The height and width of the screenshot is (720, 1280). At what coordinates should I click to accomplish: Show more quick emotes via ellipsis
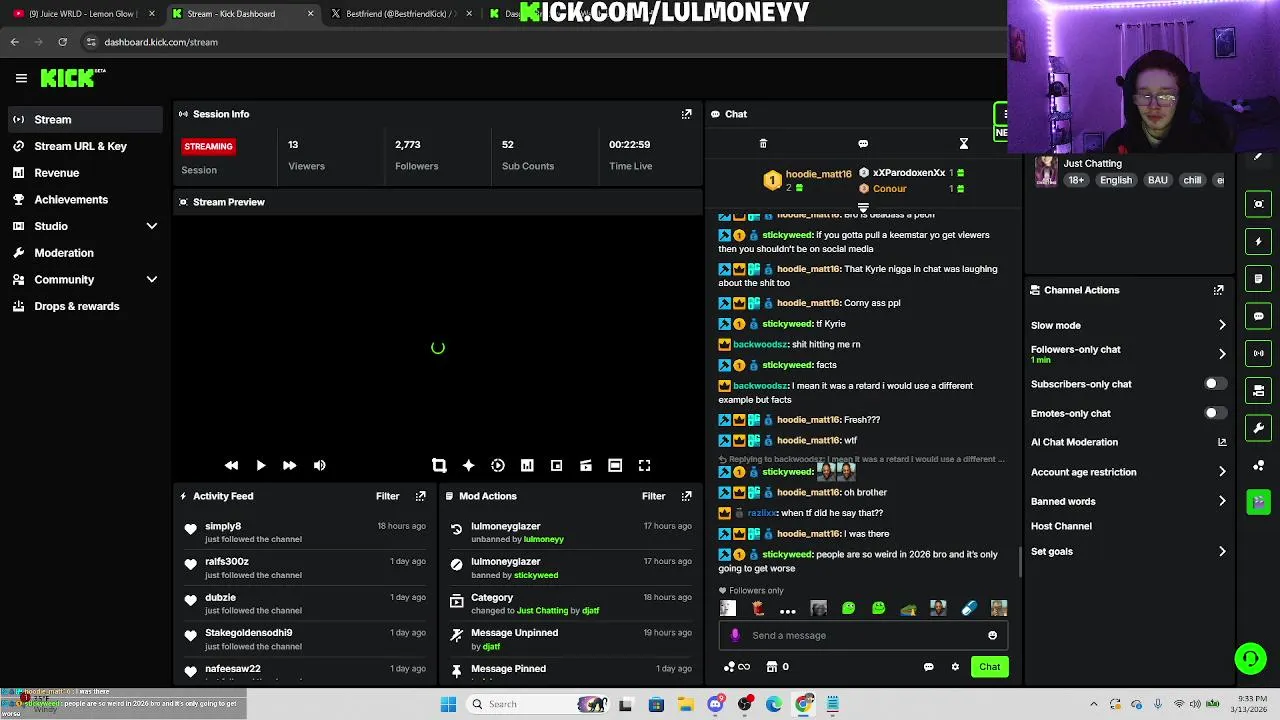[x=788, y=608]
